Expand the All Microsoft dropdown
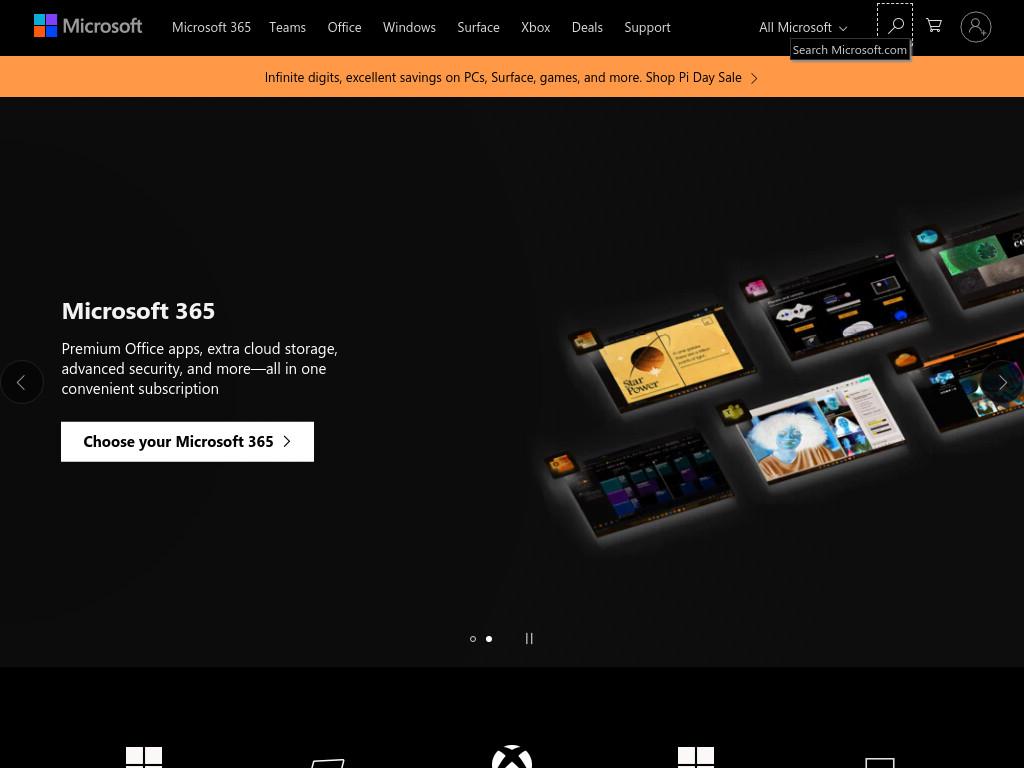This screenshot has height=768, width=1024. pos(803,27)
